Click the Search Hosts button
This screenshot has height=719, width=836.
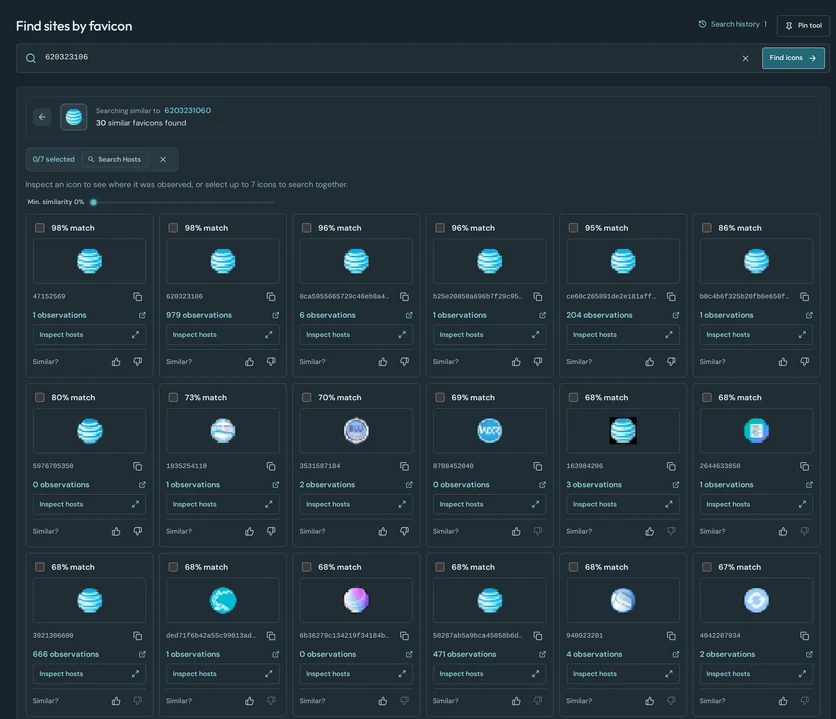[x=115, y=159]
